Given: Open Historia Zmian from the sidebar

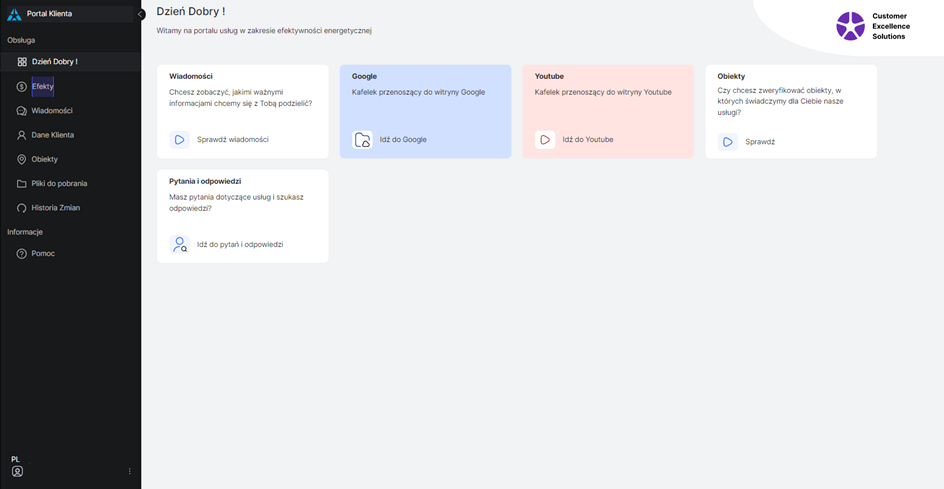Looking at the screenshot, I should click(55, 208).
